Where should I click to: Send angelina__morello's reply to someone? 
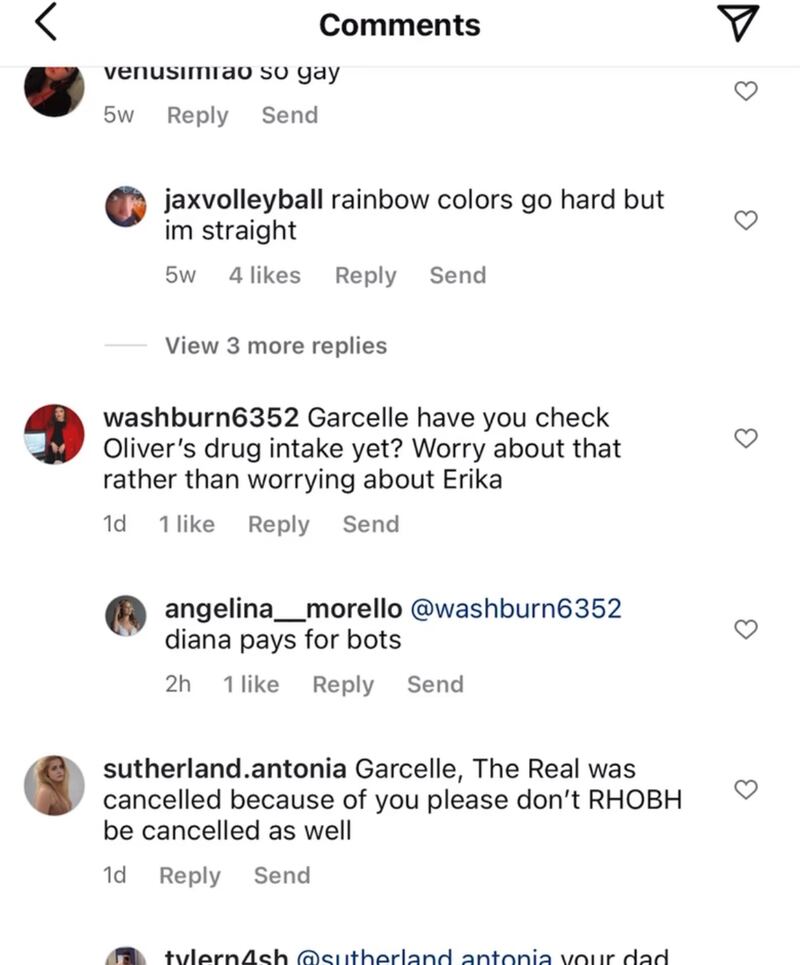tap(435, 684)
